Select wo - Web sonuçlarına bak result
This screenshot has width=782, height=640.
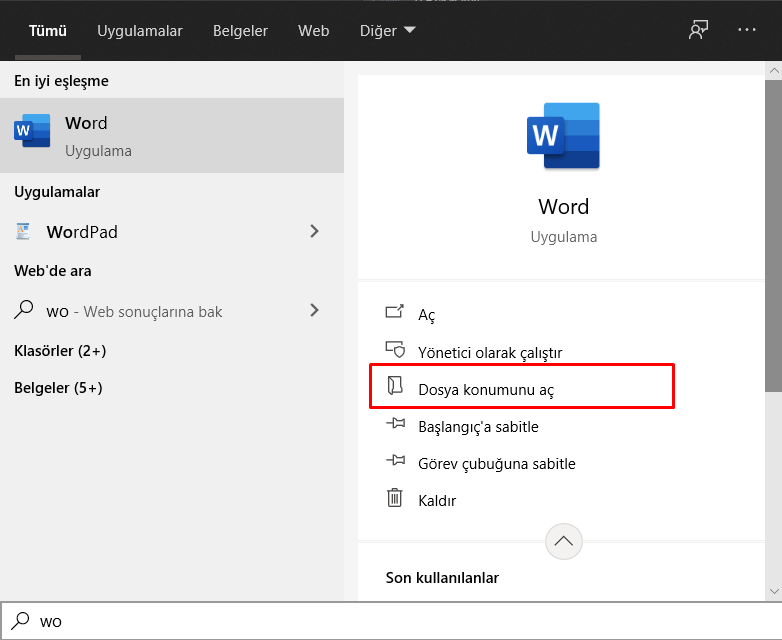[x=172, y=311]
